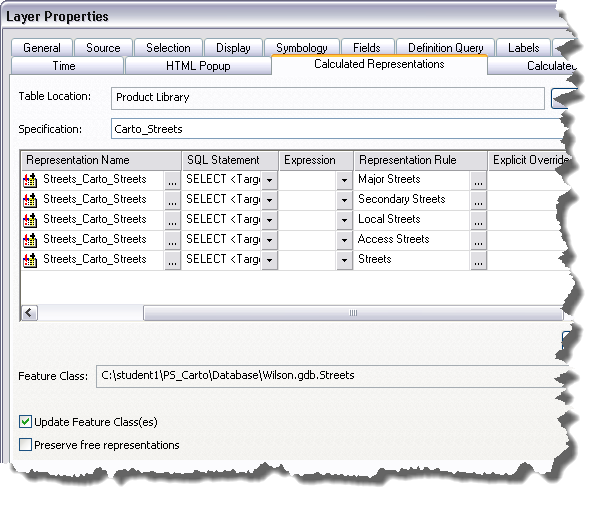Viewport: 596px width, 506px height.
Task: Click the Representation Name column header
Action: (101, 160)
